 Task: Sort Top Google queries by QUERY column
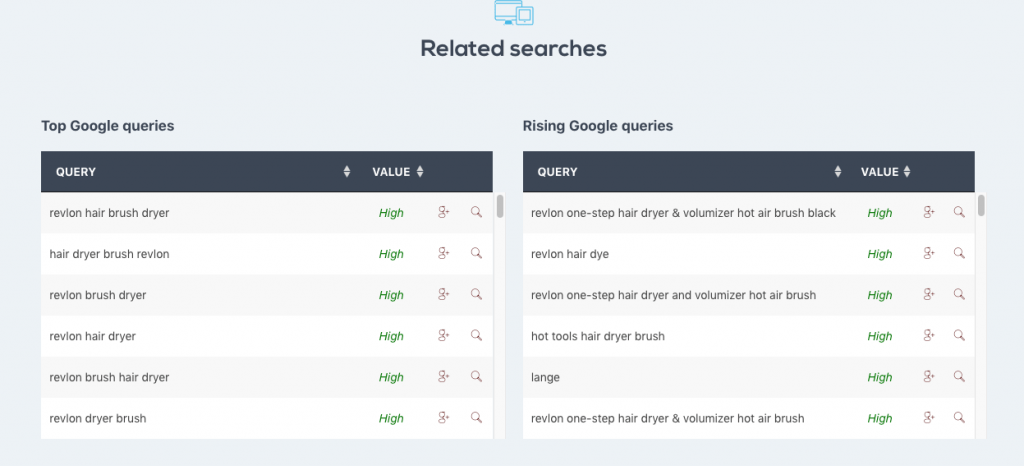[x=347, y=172]
